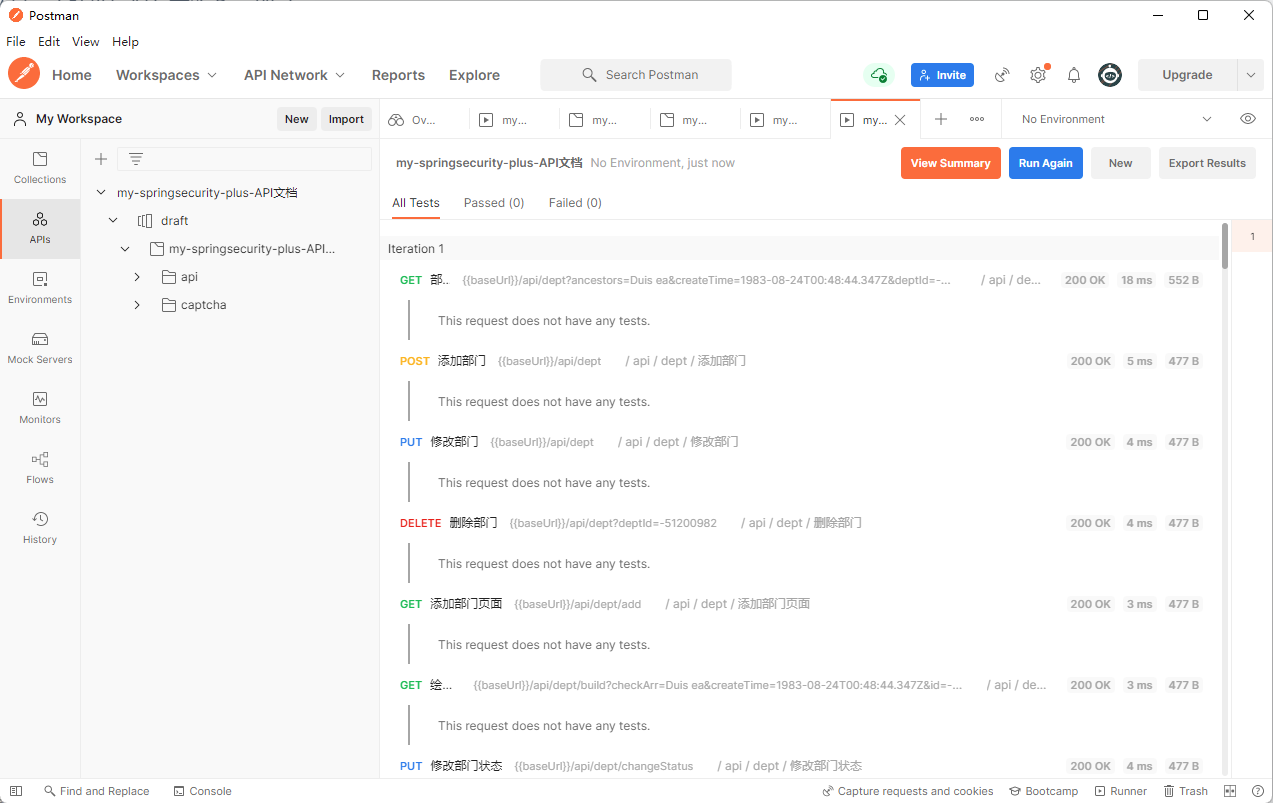Viewport: 1273px width, 803px height.
Task: Open the capture requests satellite icon
Action: (x=1002, y=75)
